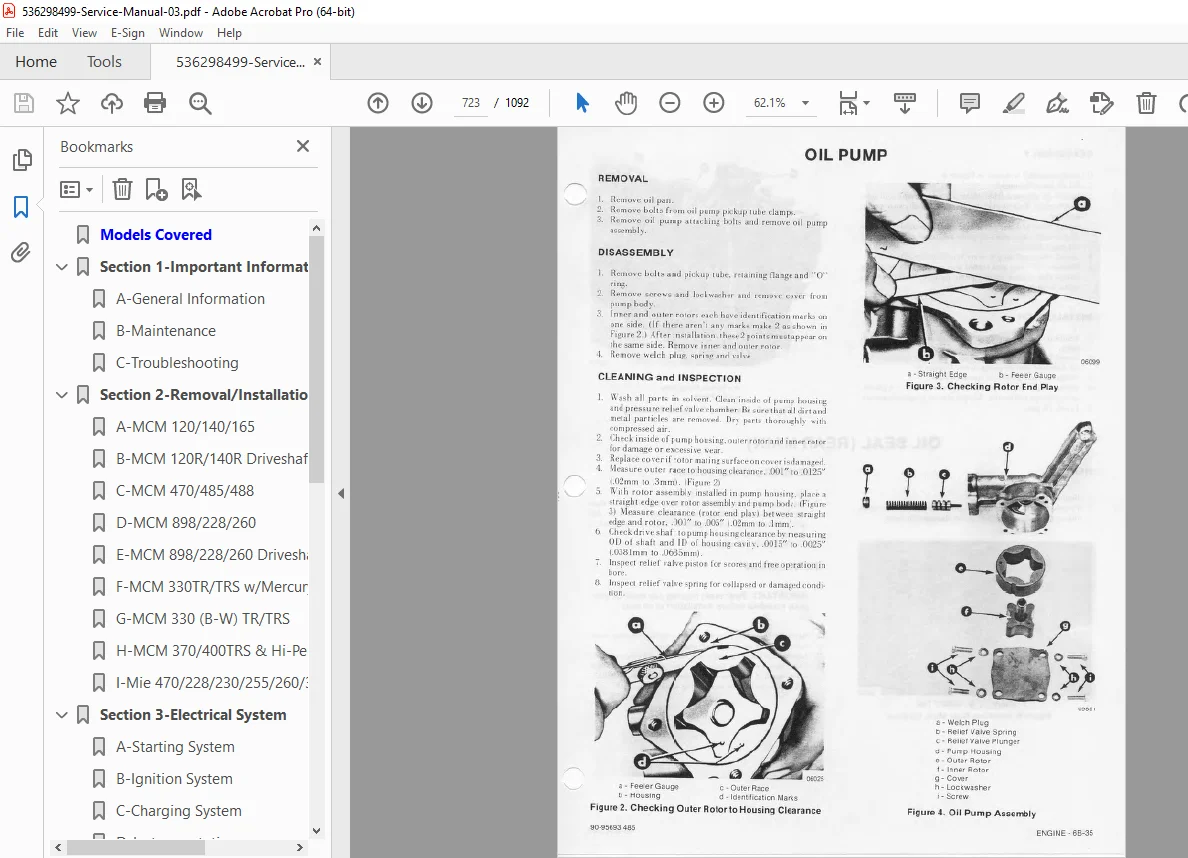Click the delete trash icon in toolbar

(x=1146, y=103)
